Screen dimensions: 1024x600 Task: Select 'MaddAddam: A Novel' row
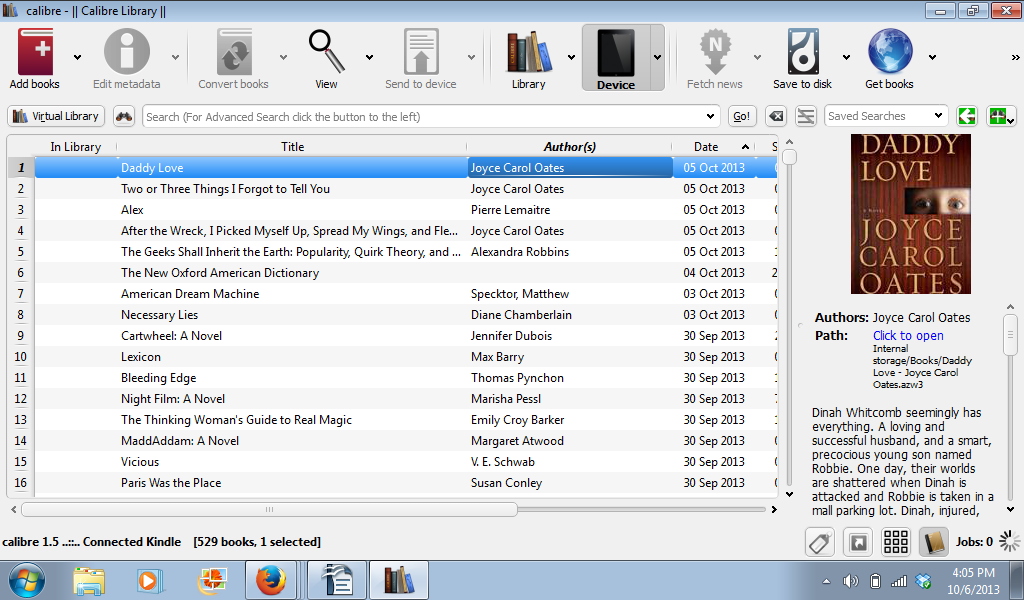click(406, 441)
